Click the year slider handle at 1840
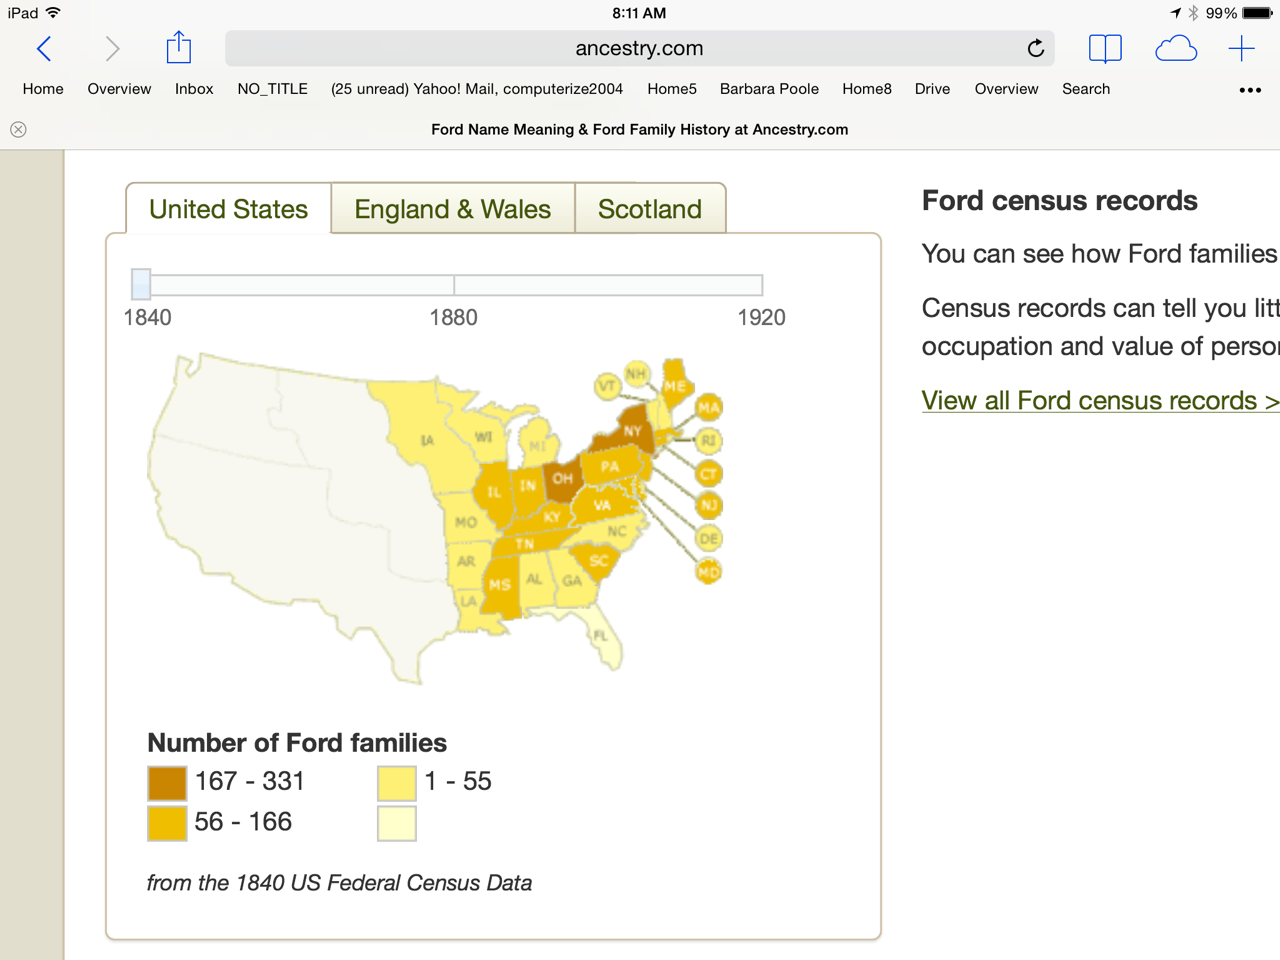The width and height of the screenshot is (1280, 960). coord(141,284)
